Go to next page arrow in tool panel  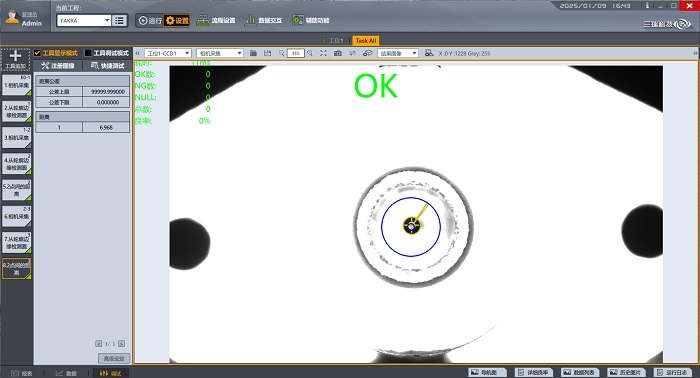[x=121, y=344]
